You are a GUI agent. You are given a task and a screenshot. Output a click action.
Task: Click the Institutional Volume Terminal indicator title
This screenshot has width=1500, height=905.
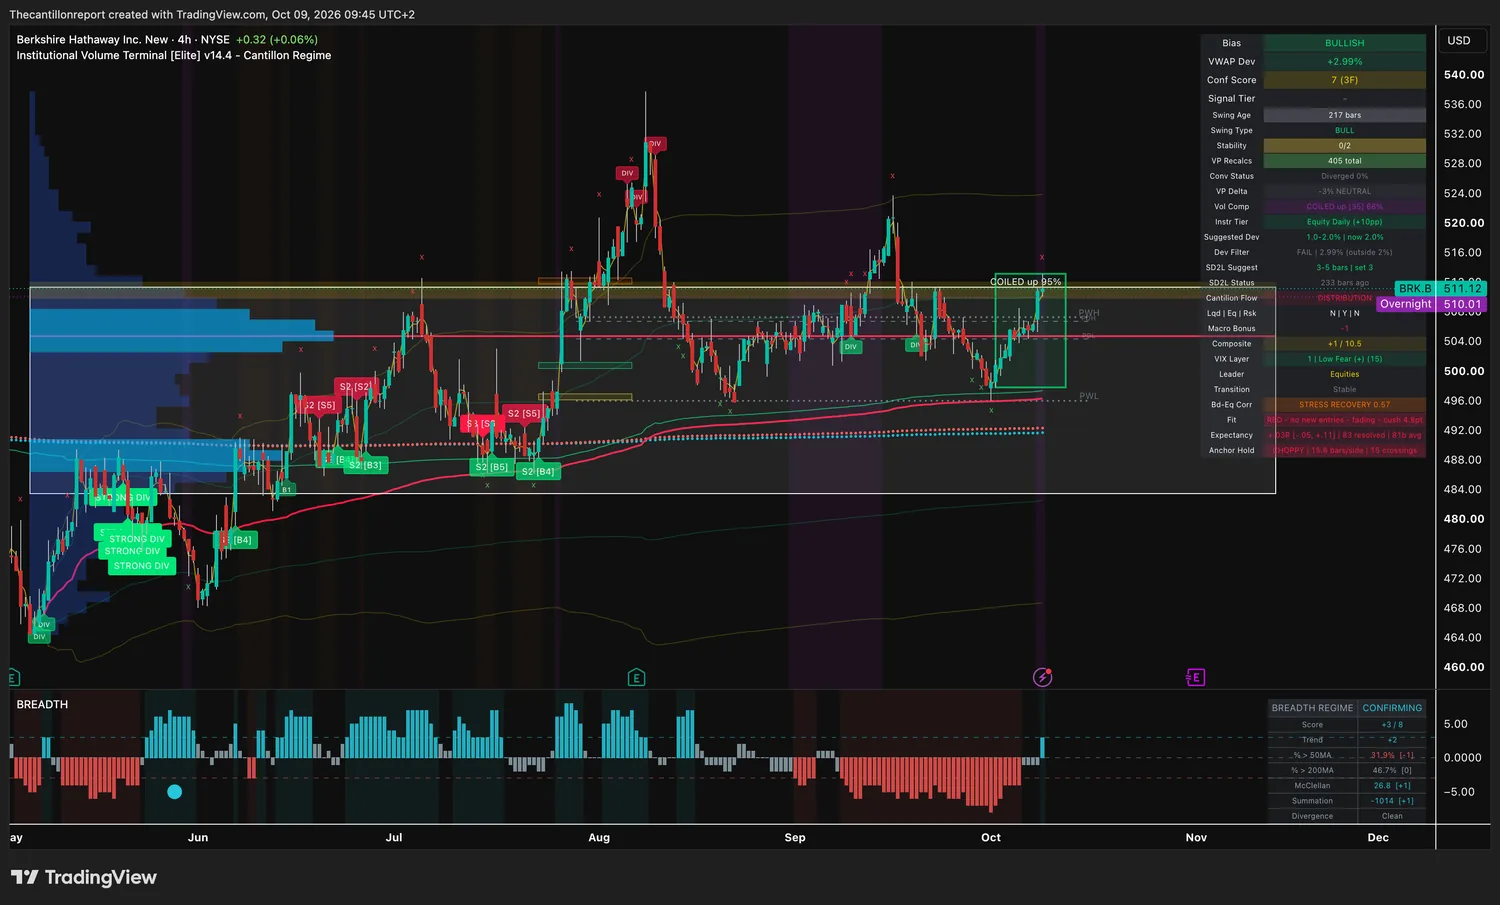tap(173, 56)
